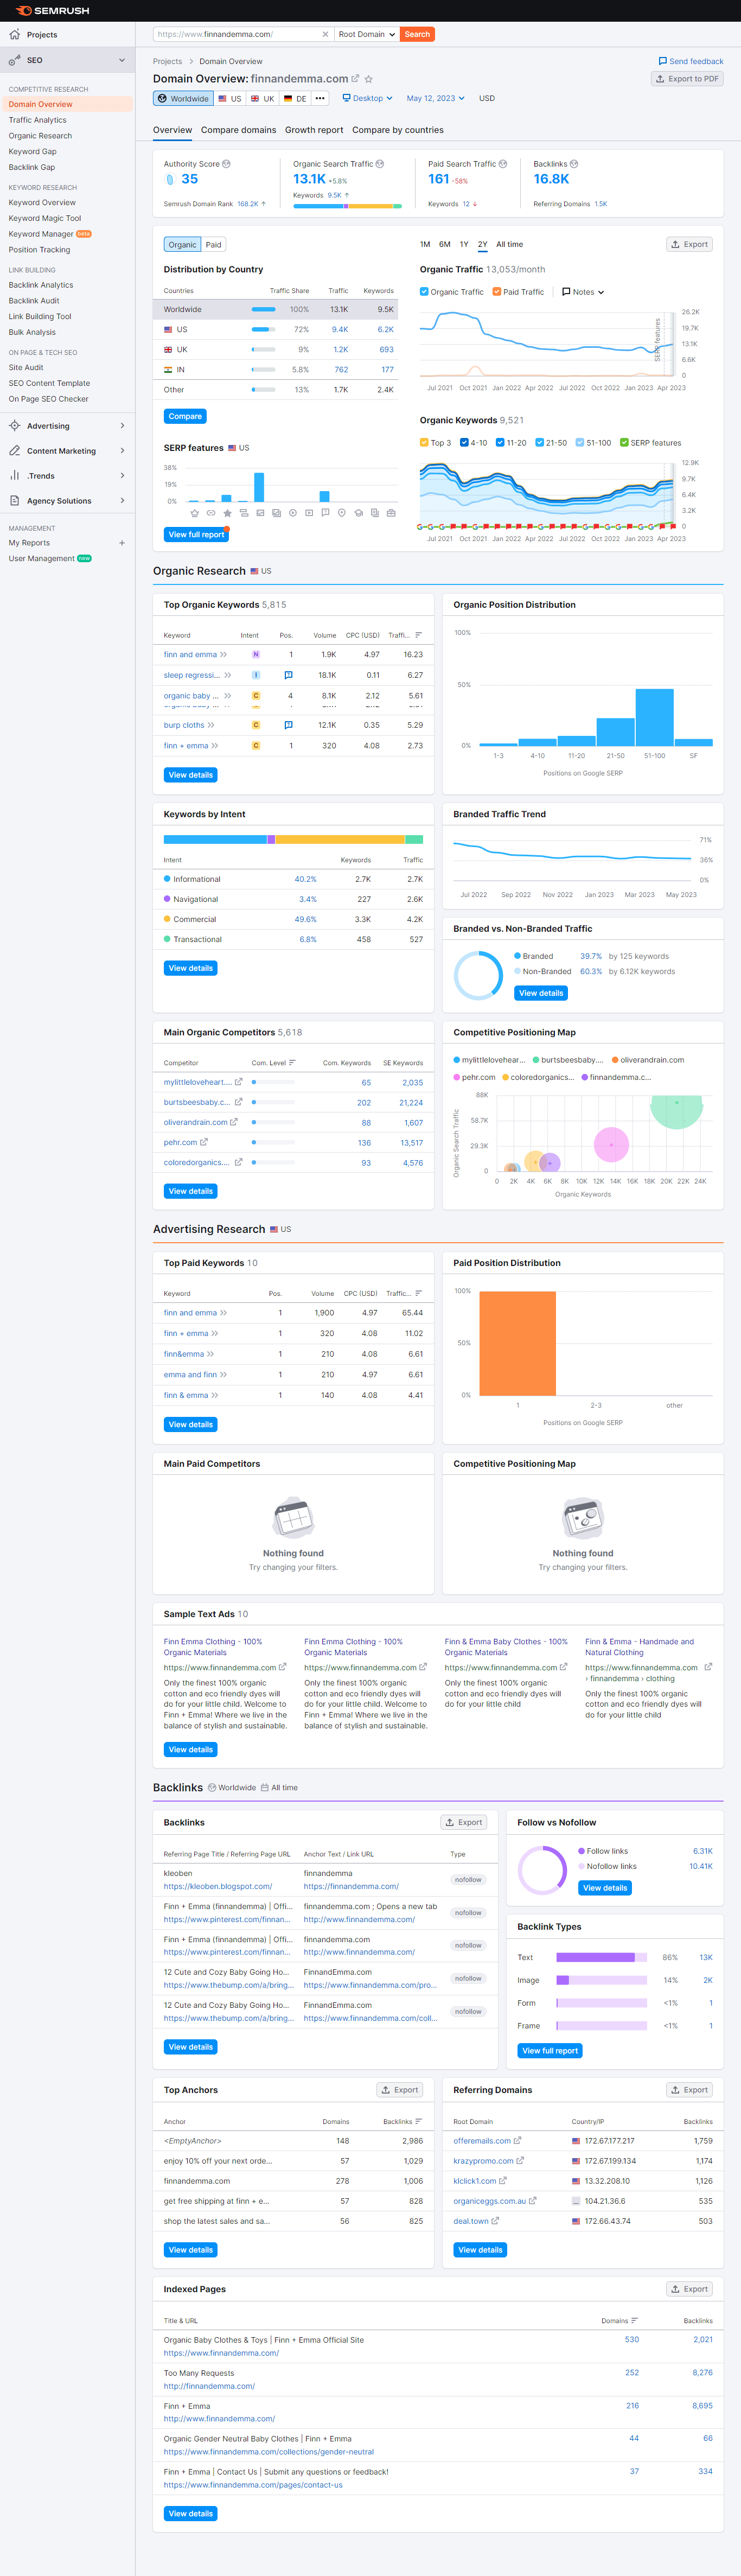Click filter icon in Top Organic Keywords Traffic column
This screenshot has height=2576, width=741.
point(418,635)
